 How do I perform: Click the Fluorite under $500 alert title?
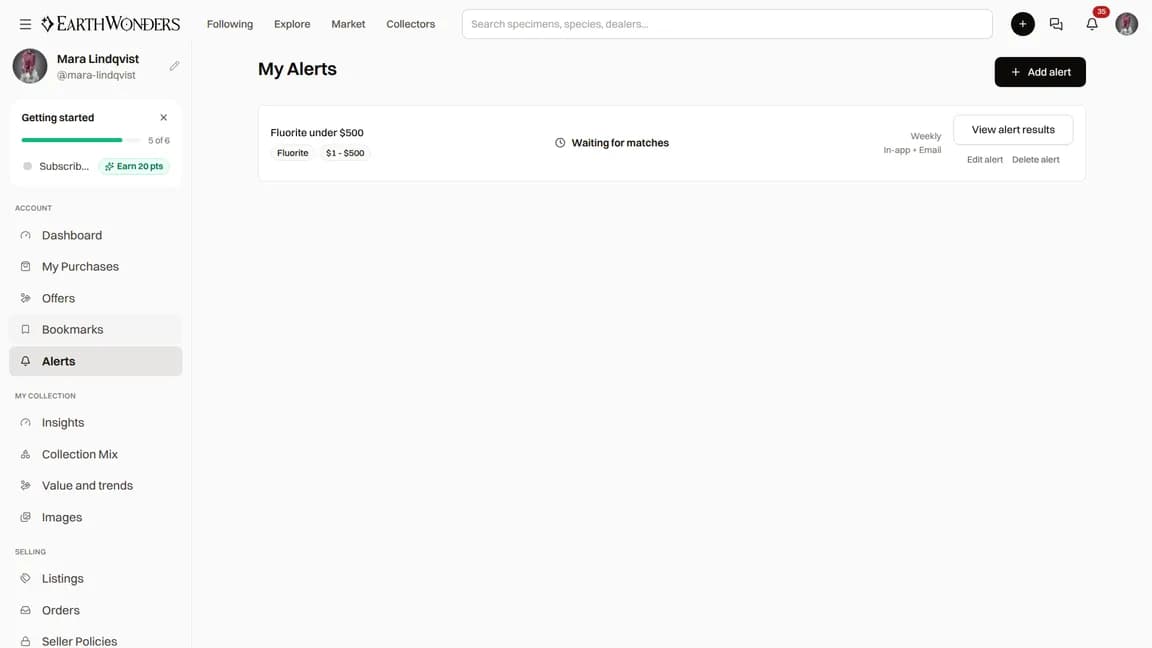(x=317, y=133)
